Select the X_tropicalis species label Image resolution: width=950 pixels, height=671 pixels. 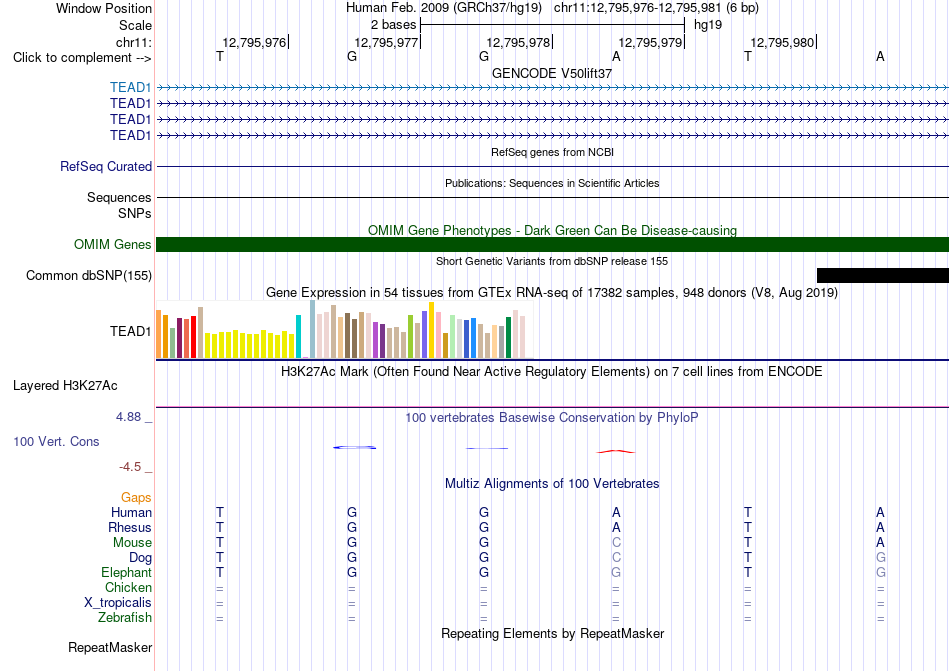pyautogui.click(x=118, y=603)
